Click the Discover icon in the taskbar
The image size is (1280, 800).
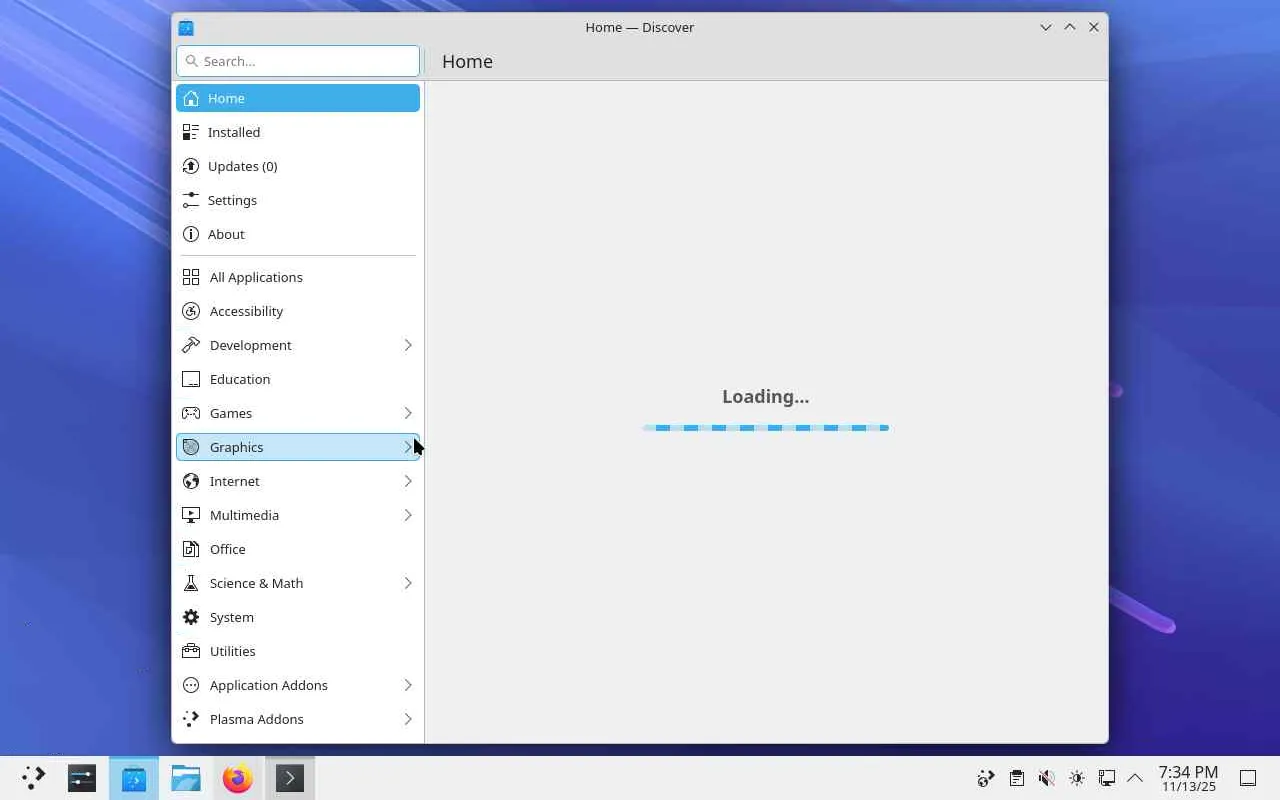coord(134,778)
